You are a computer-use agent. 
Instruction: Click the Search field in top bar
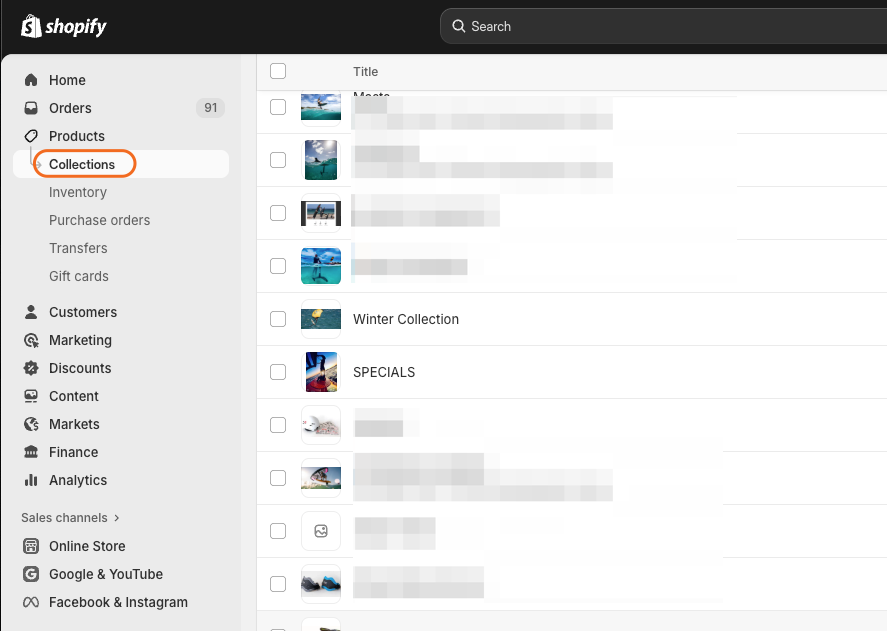(x=660, y=26)
